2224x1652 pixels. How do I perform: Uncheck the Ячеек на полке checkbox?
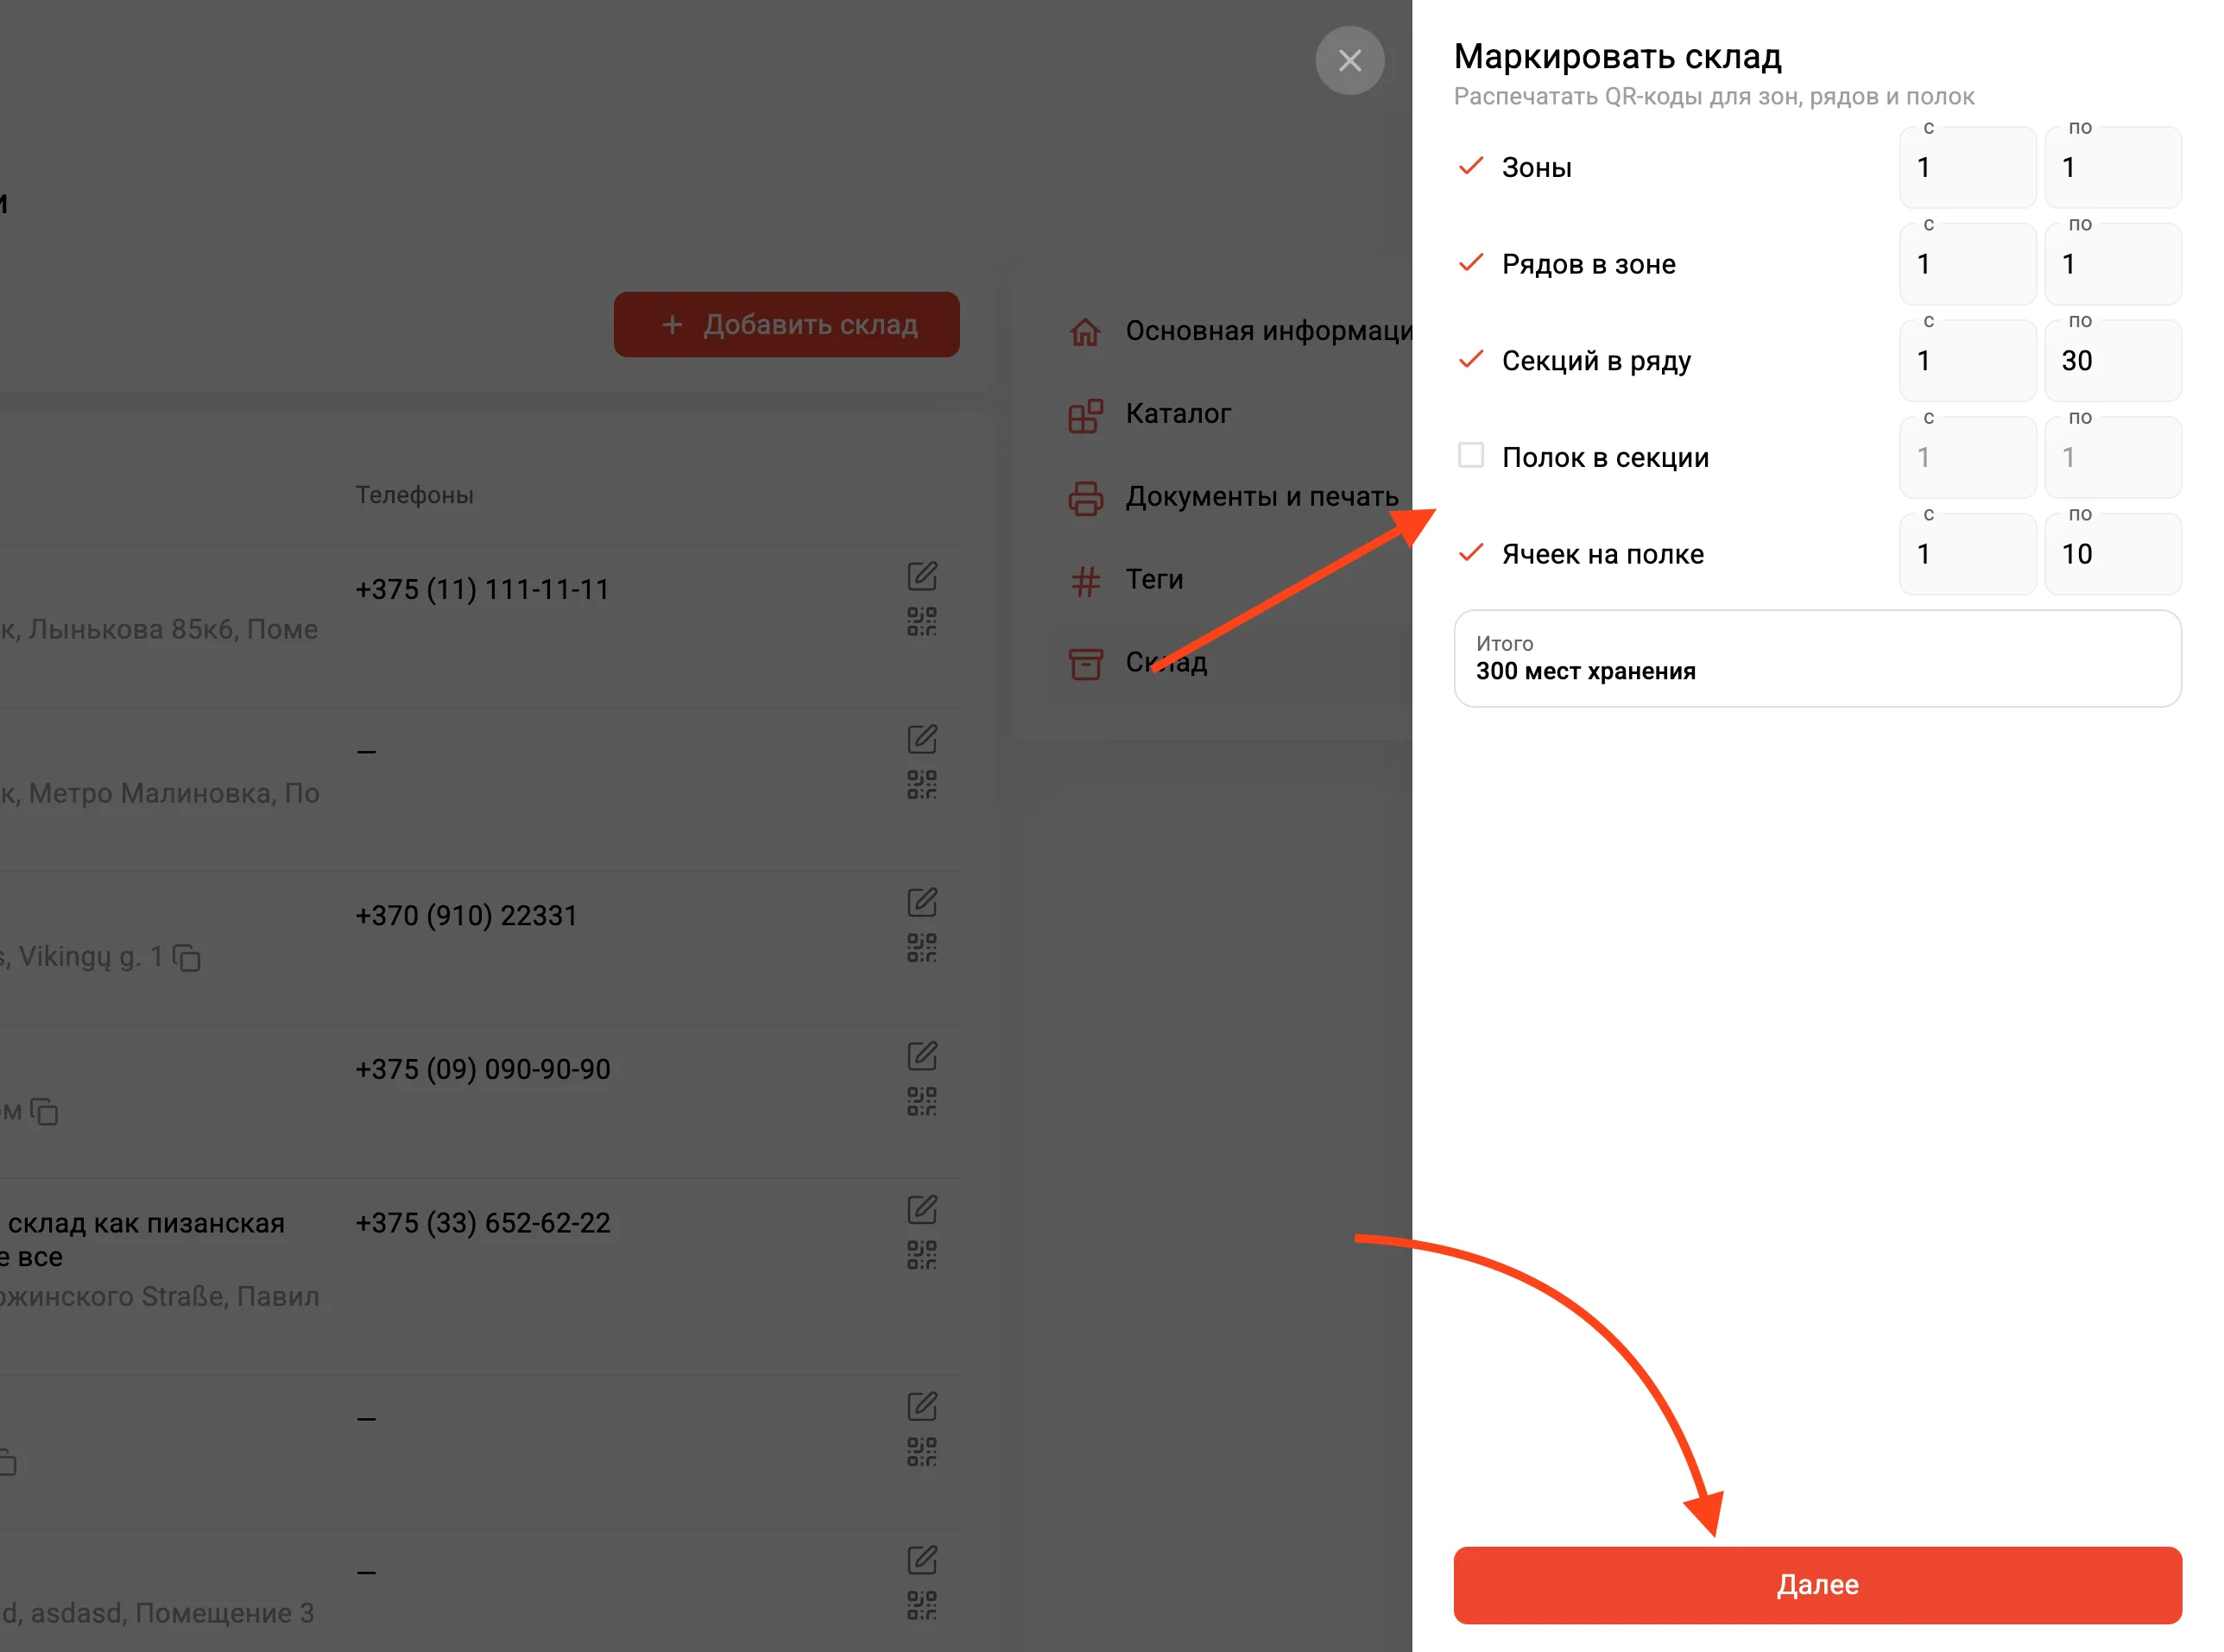tap(1470, 553)
